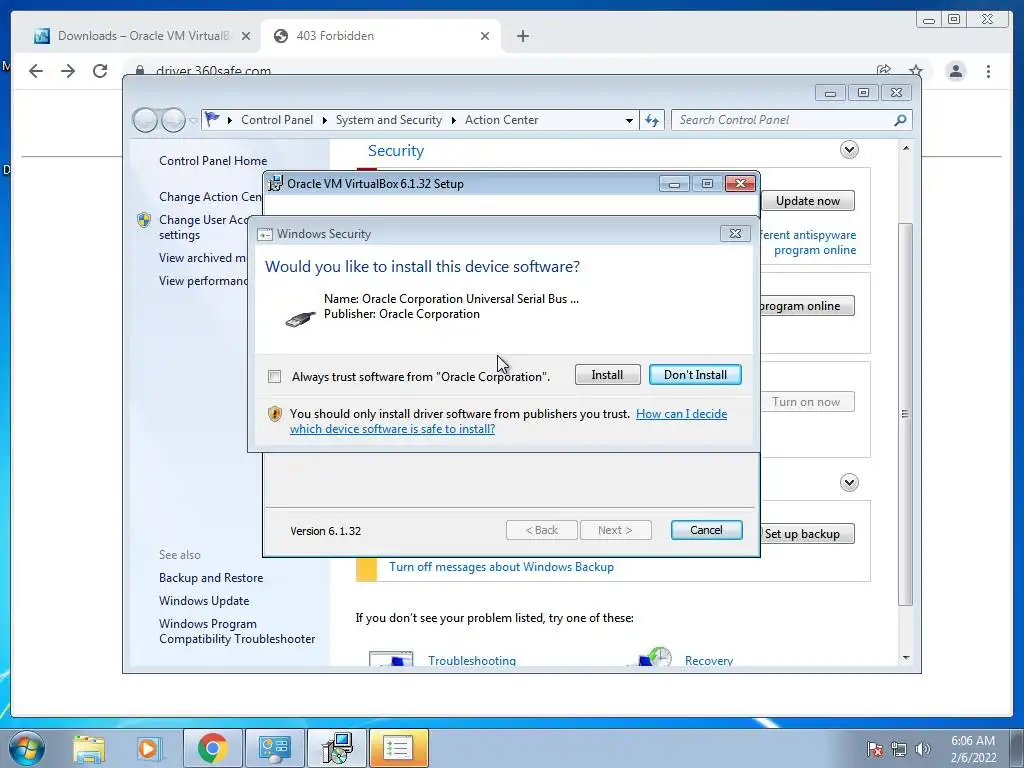Open Windows Media Player from taskbar

click(x=148, y=748)
